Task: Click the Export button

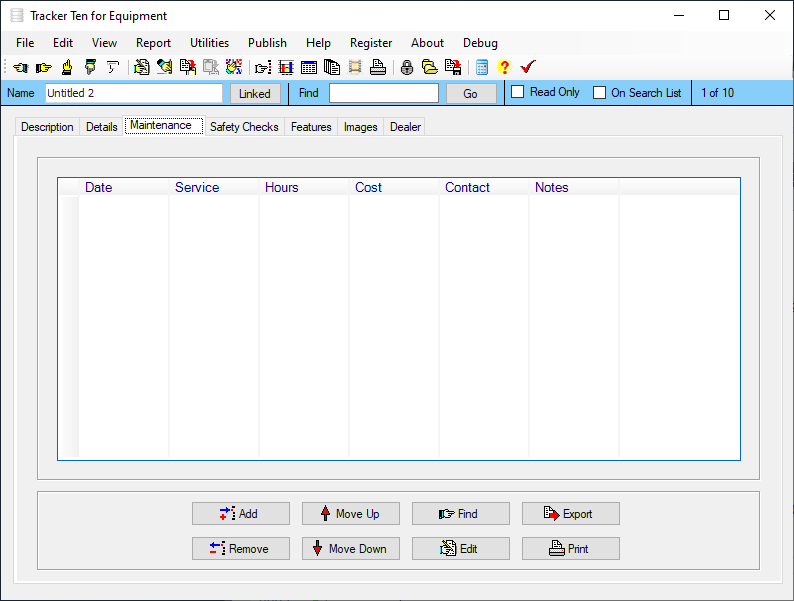Action: 571,513
